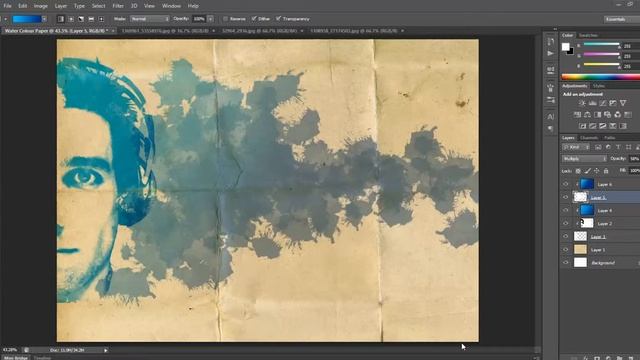Screen dimensions: 640x360
Task: Open the gradient Mode dropdown
Action: [149, 19]
